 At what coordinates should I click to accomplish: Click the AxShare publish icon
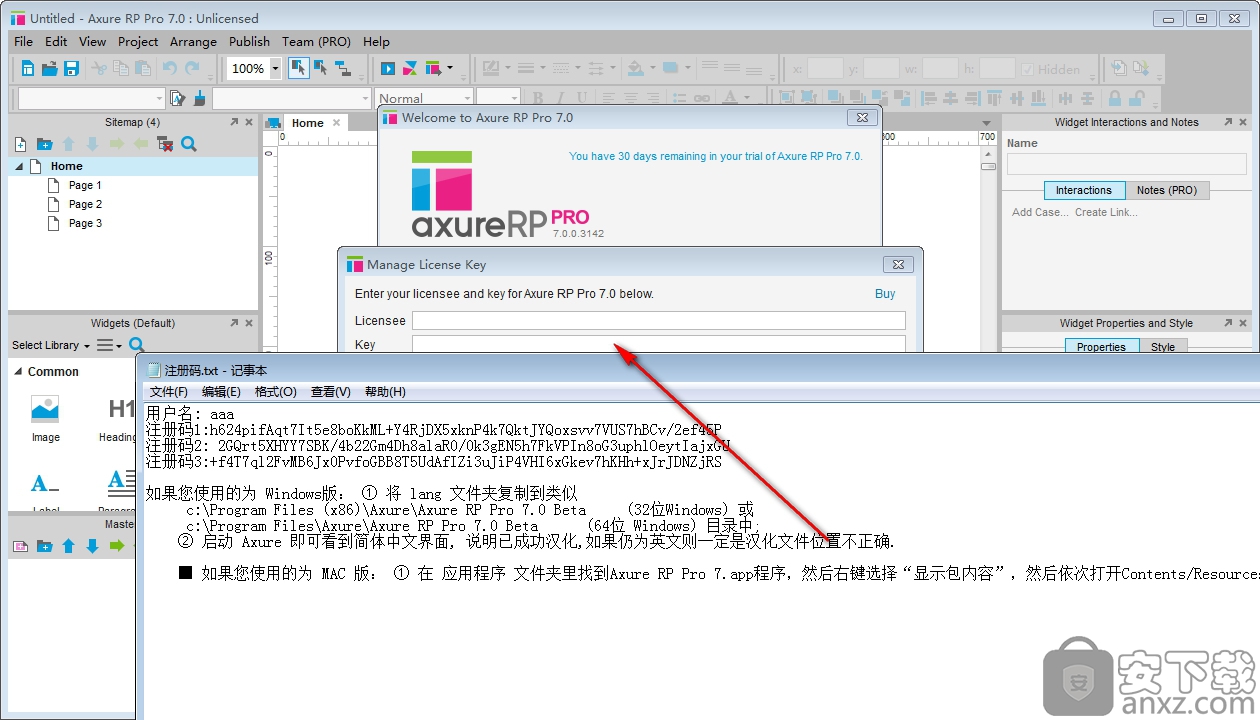(410, 68)
